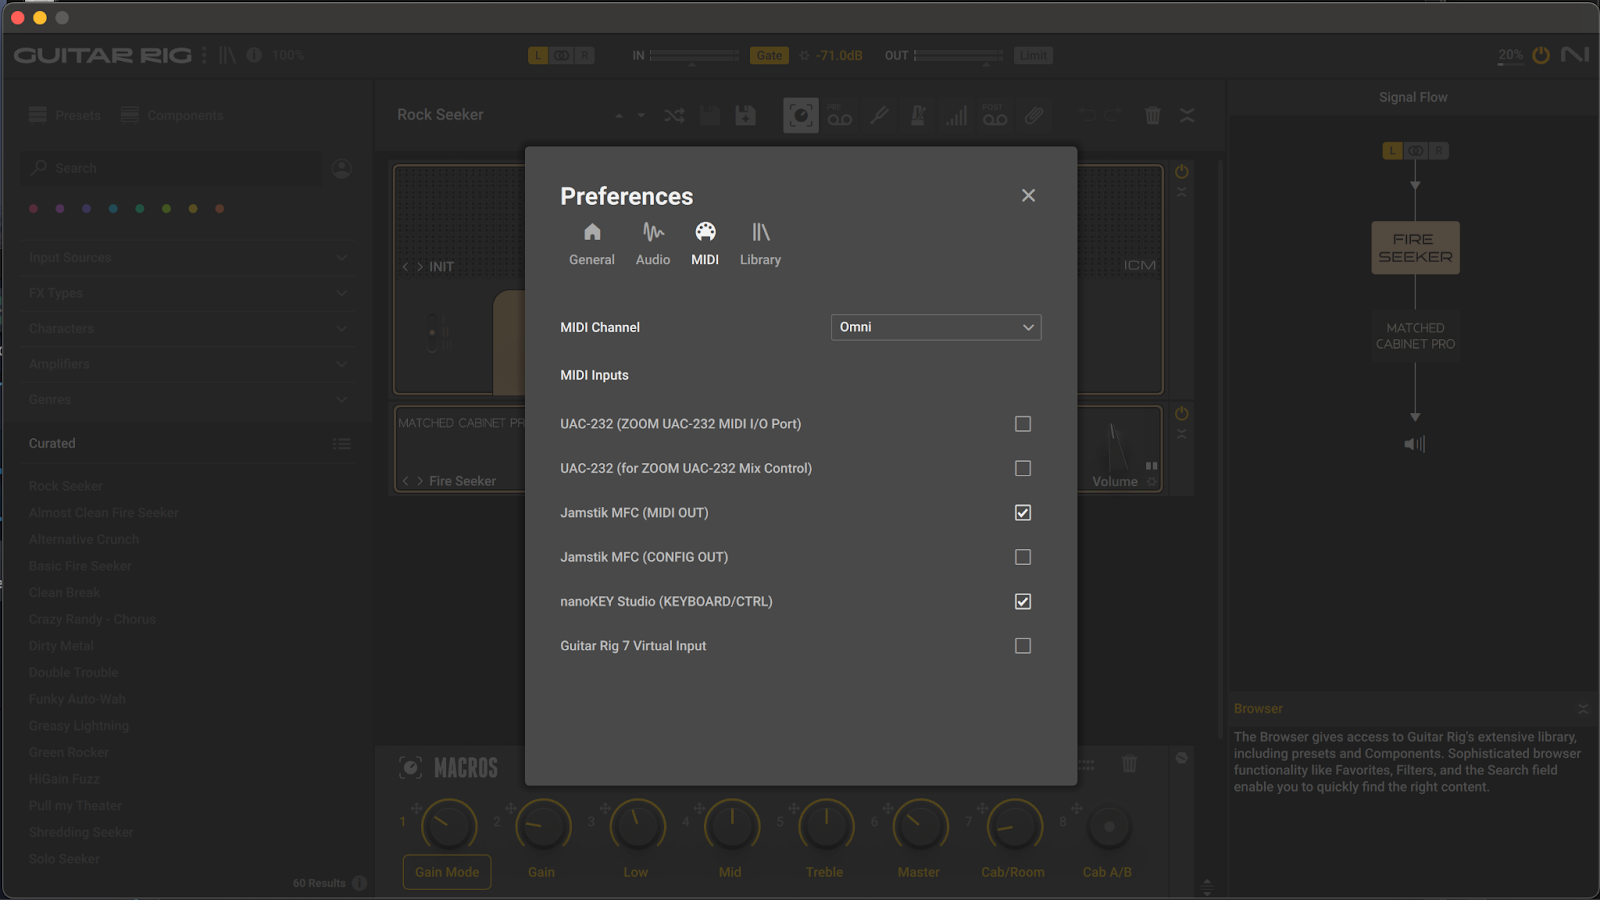This screenshot has width=1600, height=900.
Task: Click the shuffle preset icon
Action: [x=675, y=116]
